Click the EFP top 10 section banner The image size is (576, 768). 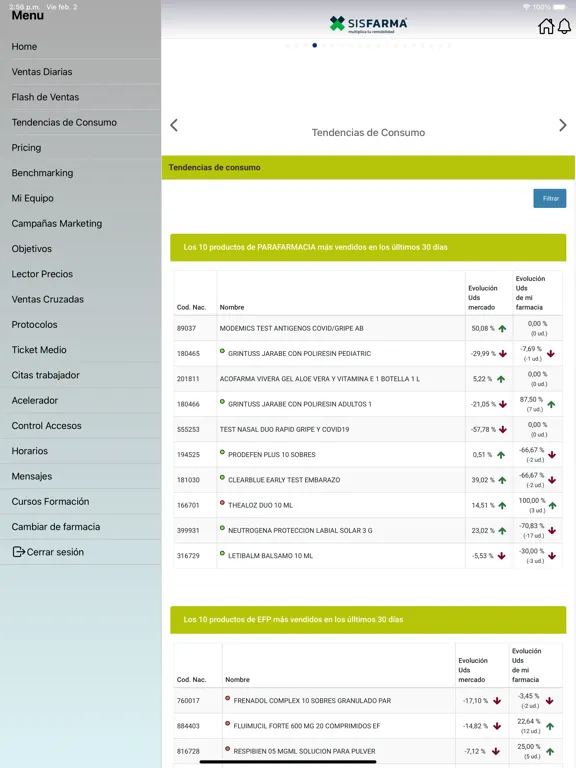368,620
